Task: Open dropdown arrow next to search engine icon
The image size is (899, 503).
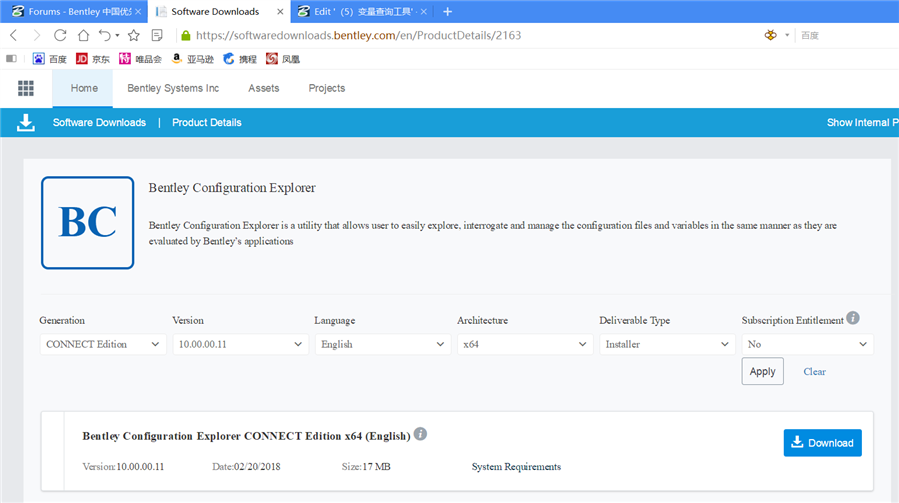Action: pyautogui.click(x=787, y=36)
